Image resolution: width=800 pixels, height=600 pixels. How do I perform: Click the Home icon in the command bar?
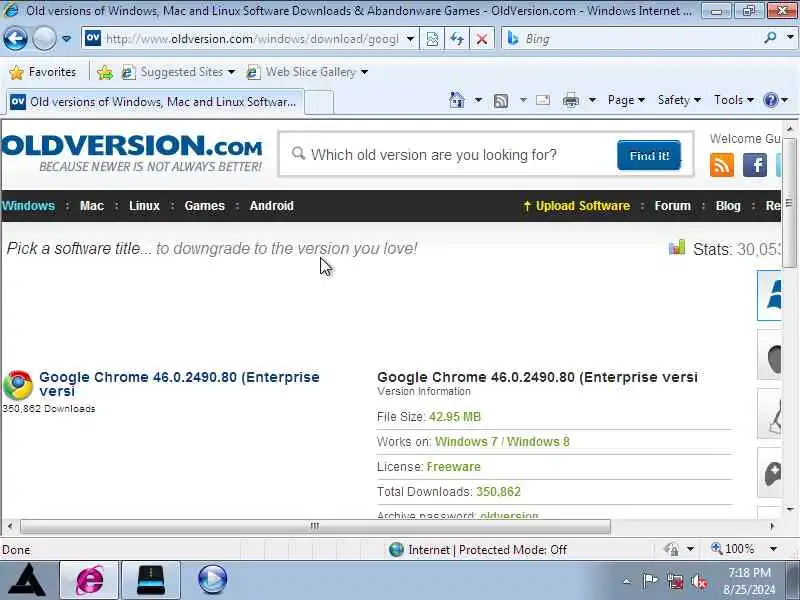point(457,100)
